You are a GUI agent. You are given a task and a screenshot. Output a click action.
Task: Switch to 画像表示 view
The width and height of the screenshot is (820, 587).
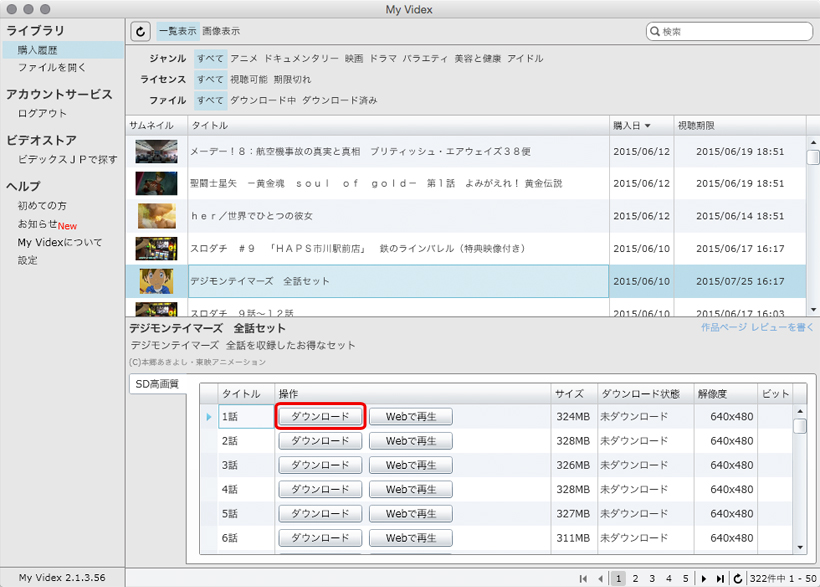221,31
